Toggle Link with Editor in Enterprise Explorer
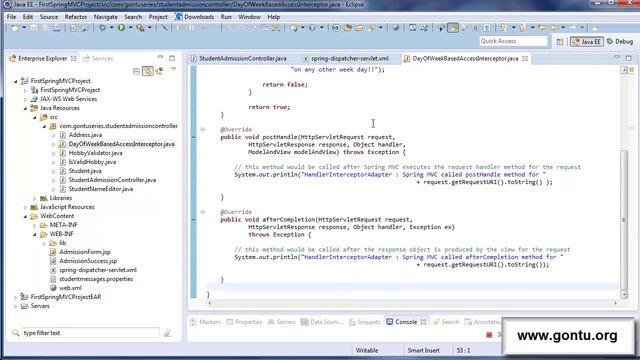 click(148, 71)
